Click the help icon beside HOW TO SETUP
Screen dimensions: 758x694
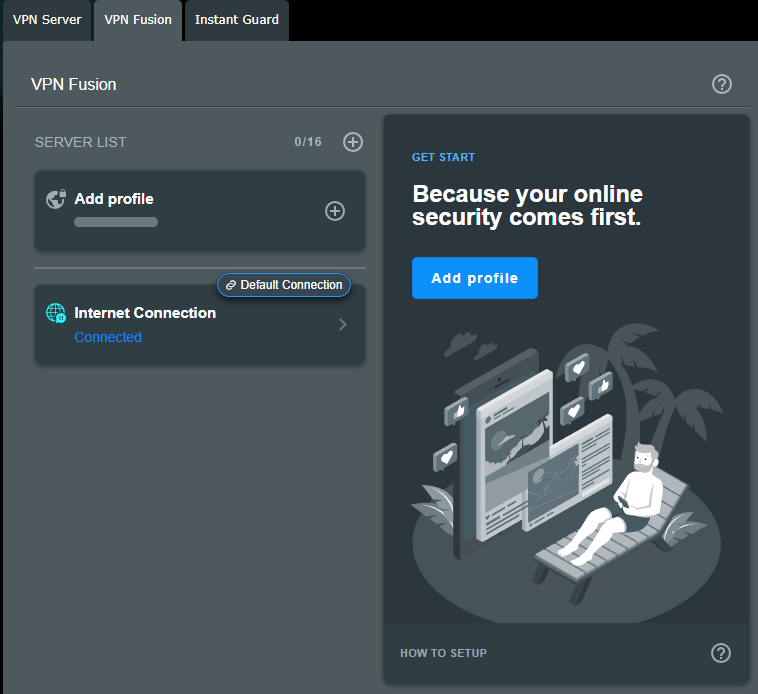(x=721, y=653)
